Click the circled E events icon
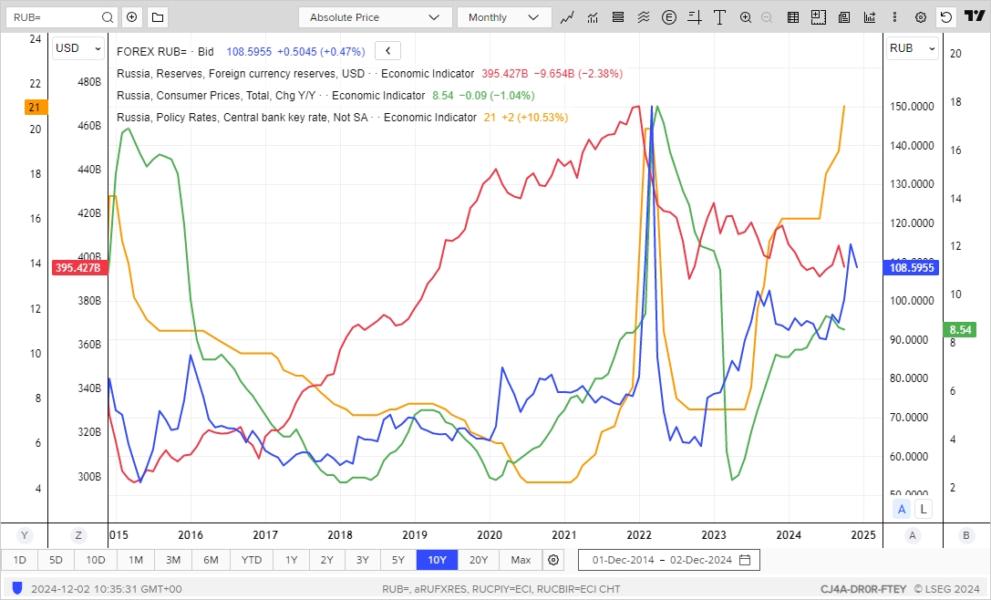This screenshot has width=991, height=600. [x=669, y=17]
